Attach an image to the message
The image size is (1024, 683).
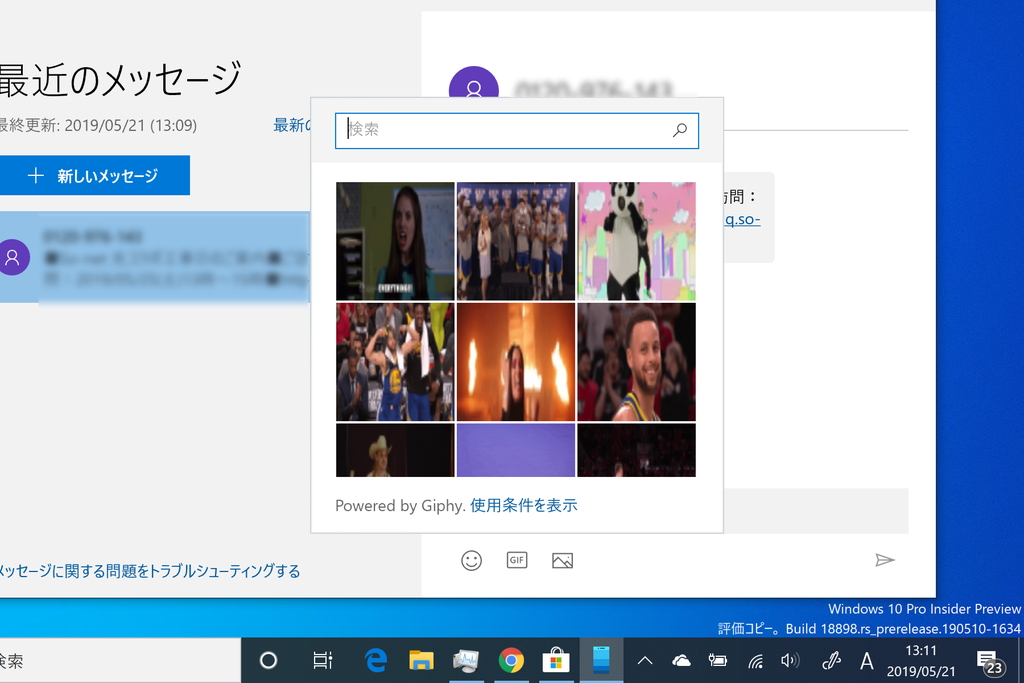tap(562, 560)
